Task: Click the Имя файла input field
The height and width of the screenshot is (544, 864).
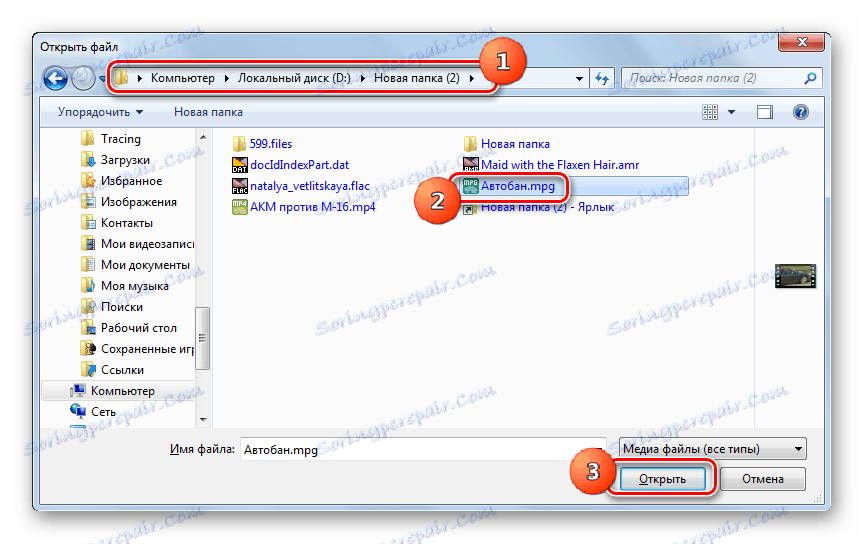Action: 423,450
